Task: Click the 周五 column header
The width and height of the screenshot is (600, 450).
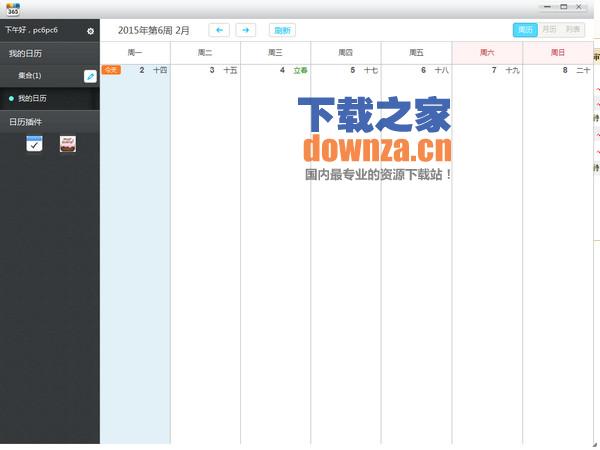Action: (x=416, y=53)
